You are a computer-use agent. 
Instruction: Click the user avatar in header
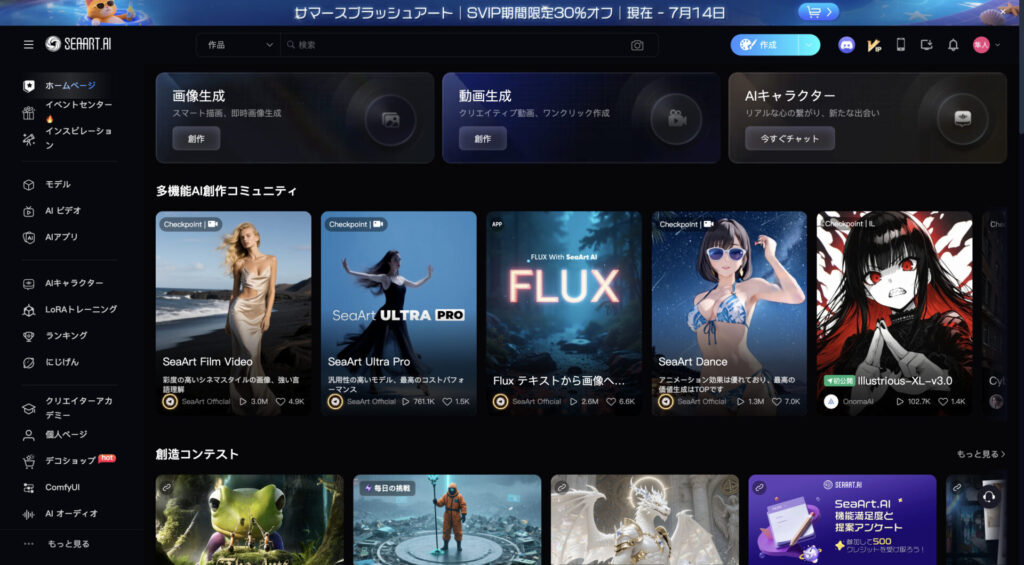(x=981, y=44)
